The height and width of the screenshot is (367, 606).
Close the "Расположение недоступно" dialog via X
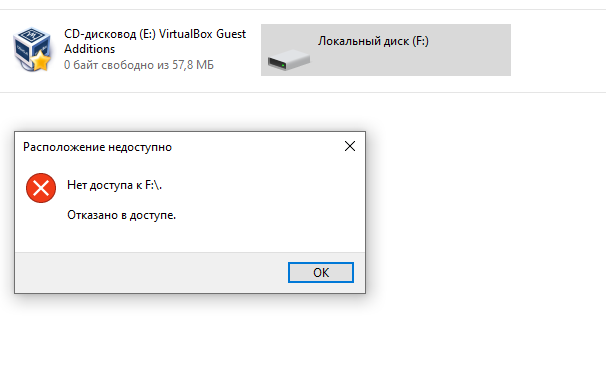(350, 146)
